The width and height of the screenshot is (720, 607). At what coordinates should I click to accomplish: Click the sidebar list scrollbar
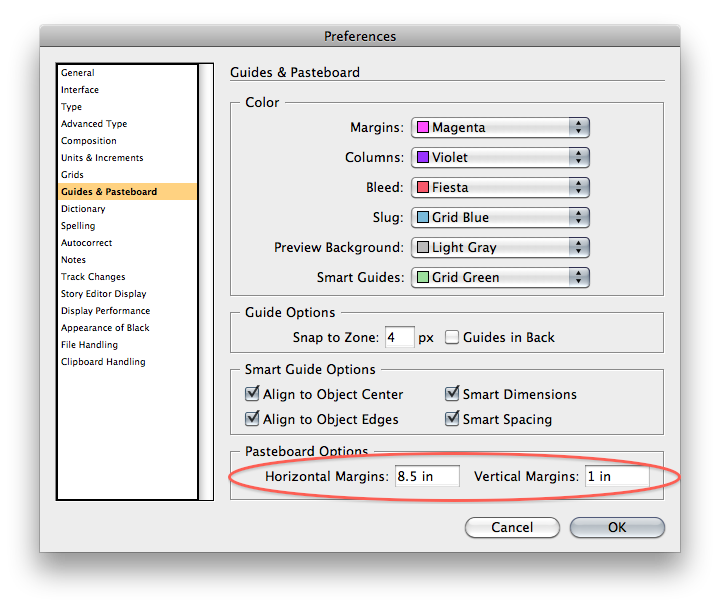[x=206, y=281]
